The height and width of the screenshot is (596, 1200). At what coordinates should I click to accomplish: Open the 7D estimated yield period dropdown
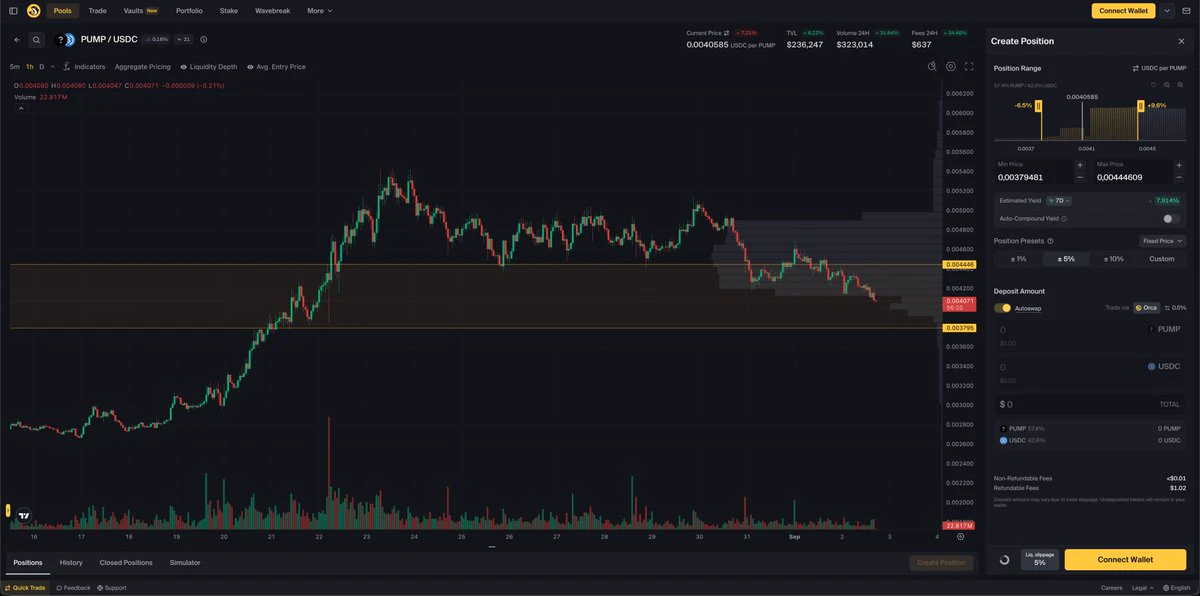pyautogui.click(x=1059, y=201)
